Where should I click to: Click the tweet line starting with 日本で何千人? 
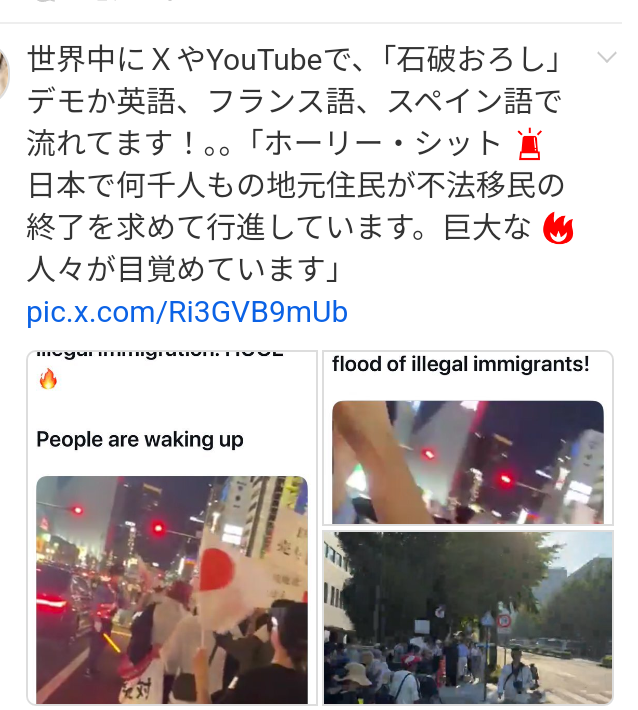[x=296, y=186]
